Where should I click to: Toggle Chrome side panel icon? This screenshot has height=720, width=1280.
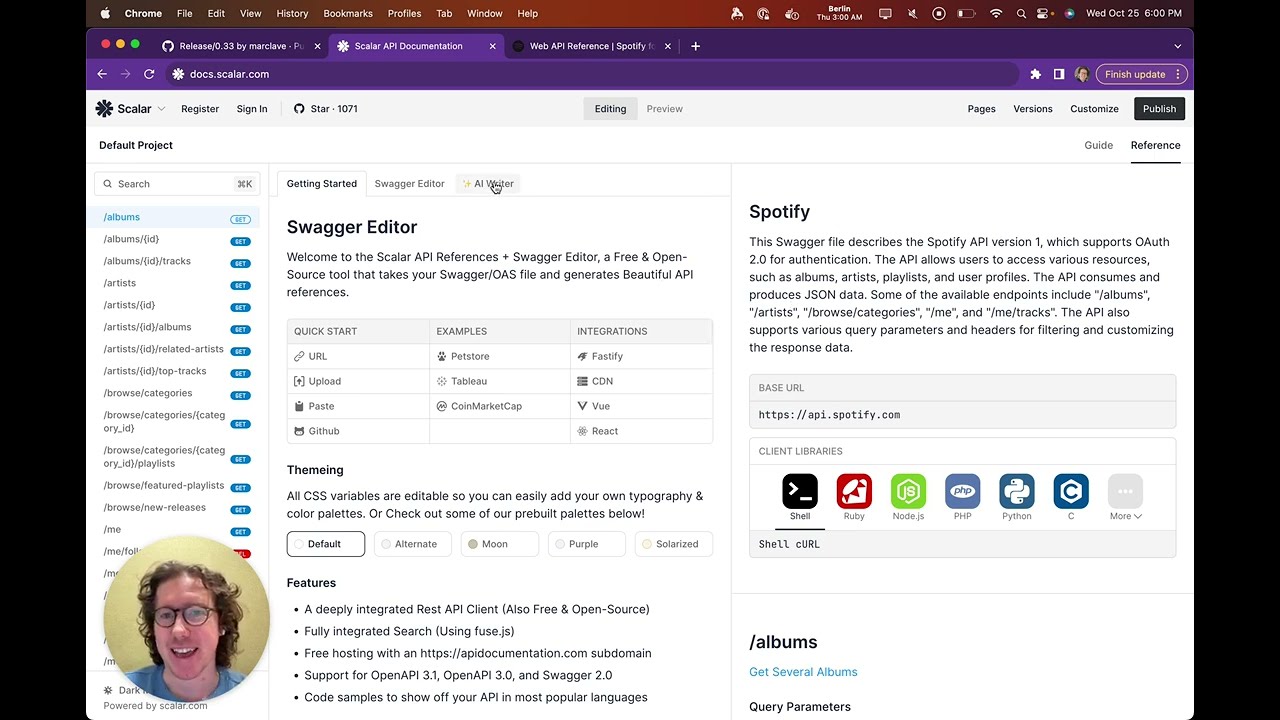(x=1058, y=74)
